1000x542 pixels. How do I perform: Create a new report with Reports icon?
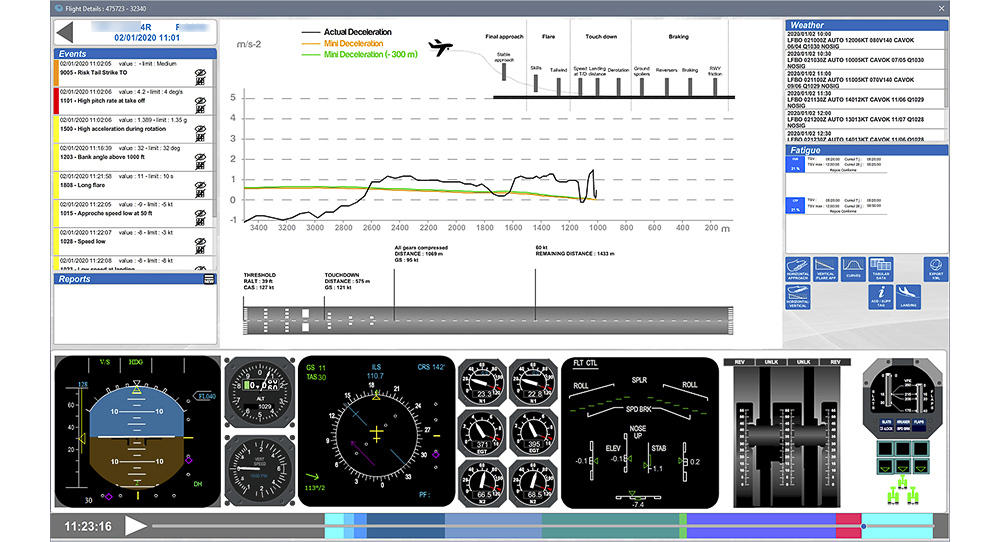click(208, 279)
